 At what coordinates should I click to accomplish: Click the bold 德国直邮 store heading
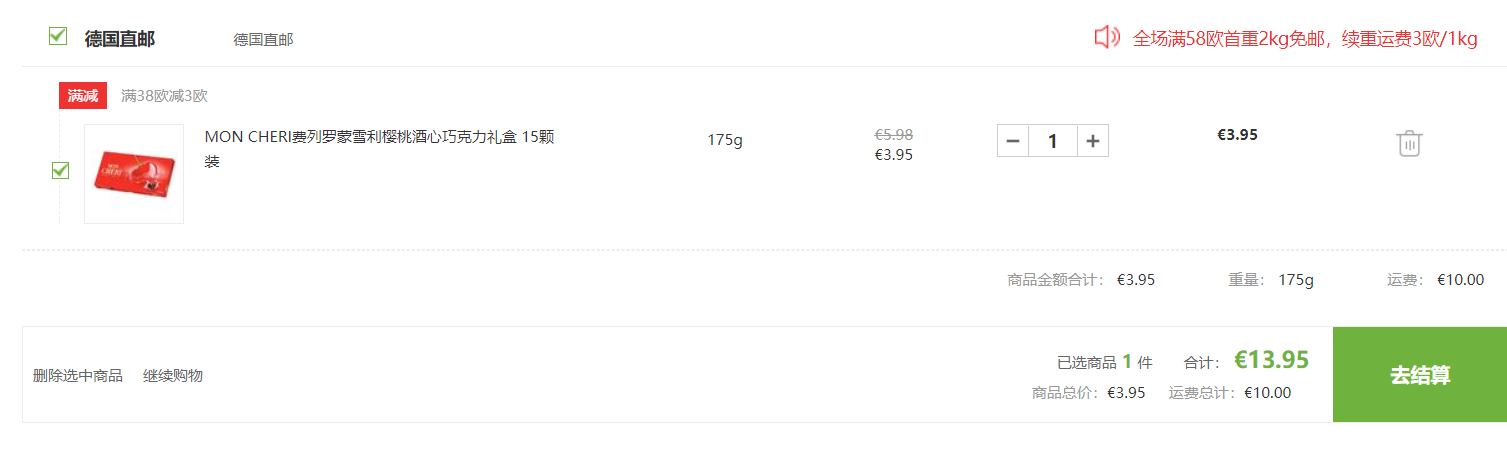120,39
